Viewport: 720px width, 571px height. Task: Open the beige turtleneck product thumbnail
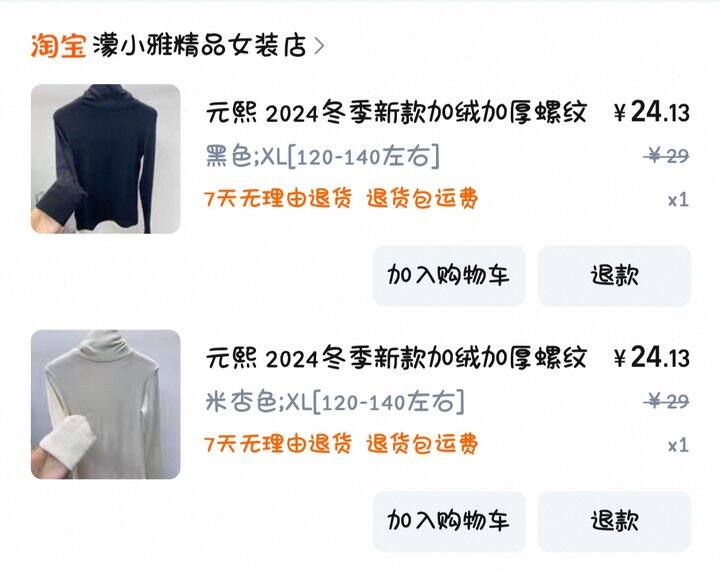pos(106,404)
